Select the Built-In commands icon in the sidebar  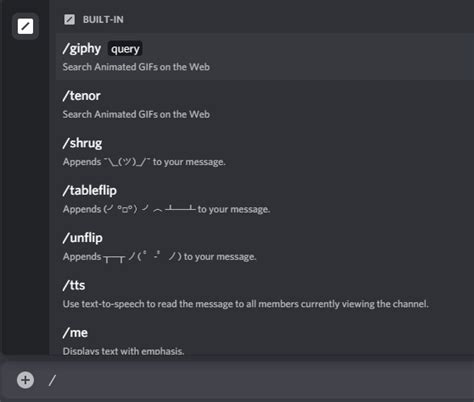[x=25, y=26]
